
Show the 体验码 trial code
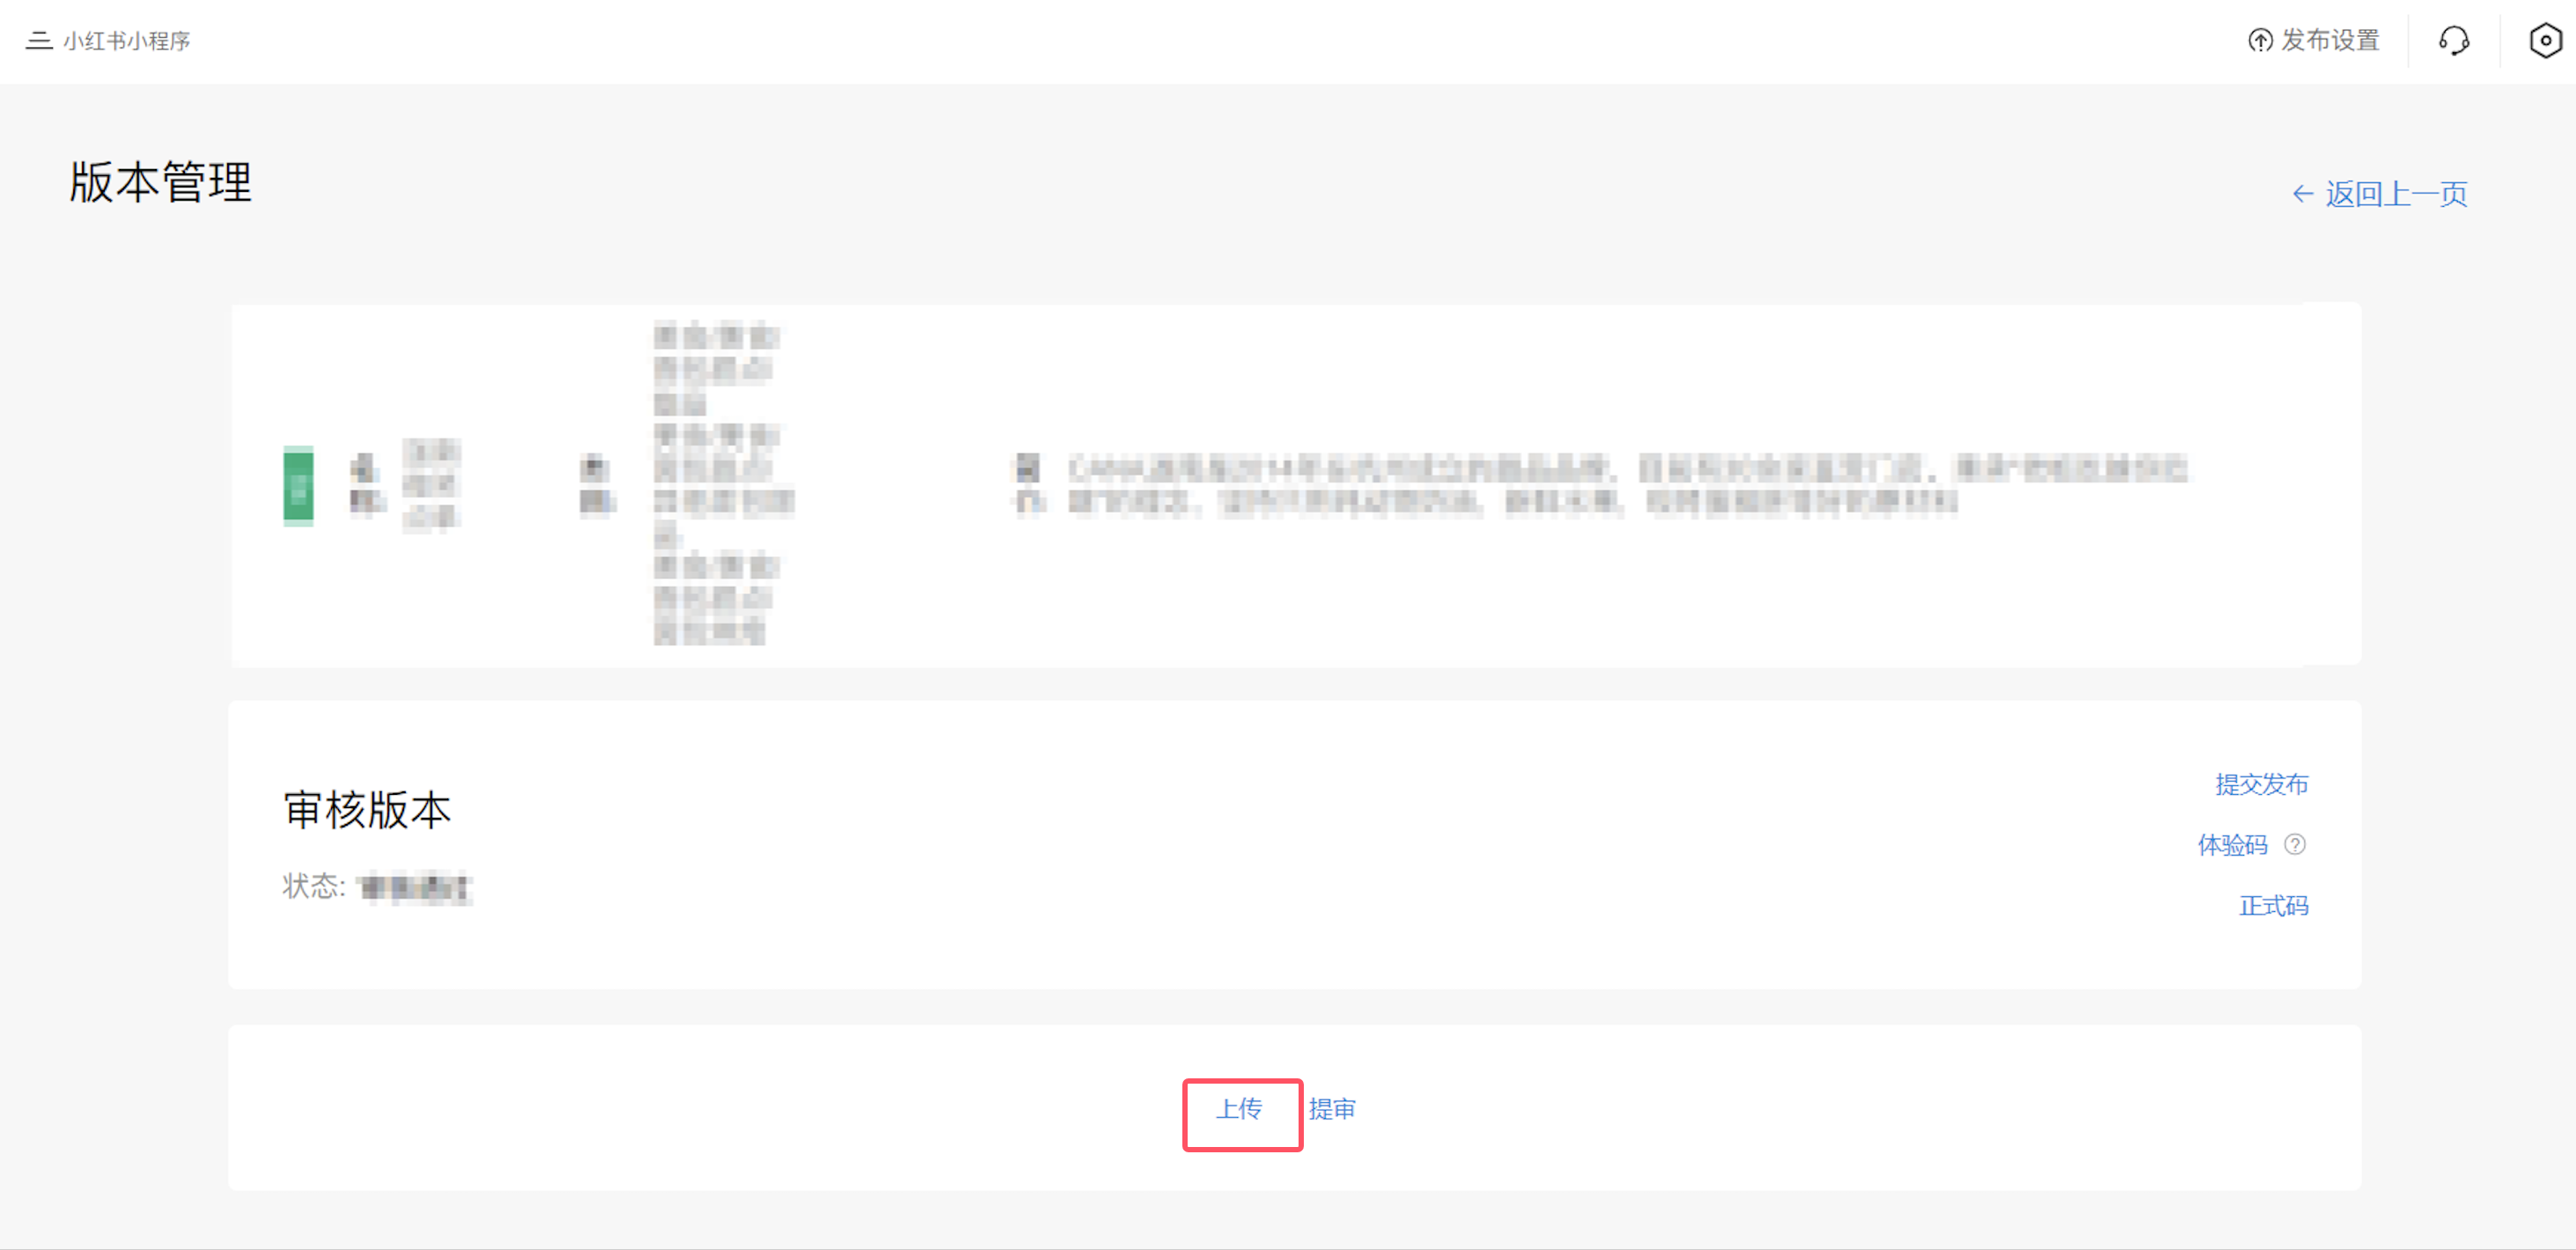2232,845
